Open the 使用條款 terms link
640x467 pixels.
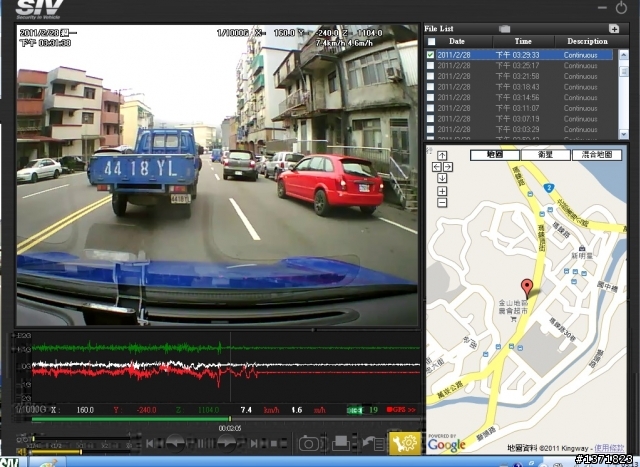(x=609, y=448)
